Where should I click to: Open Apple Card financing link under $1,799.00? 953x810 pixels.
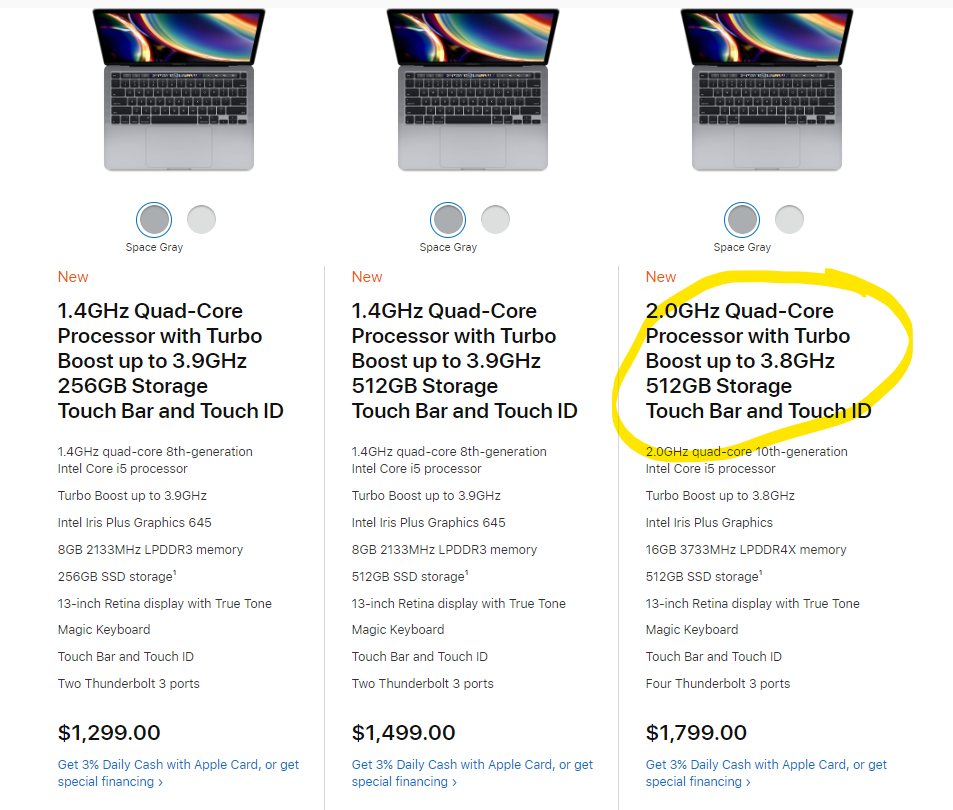click(x=766, y=773)
